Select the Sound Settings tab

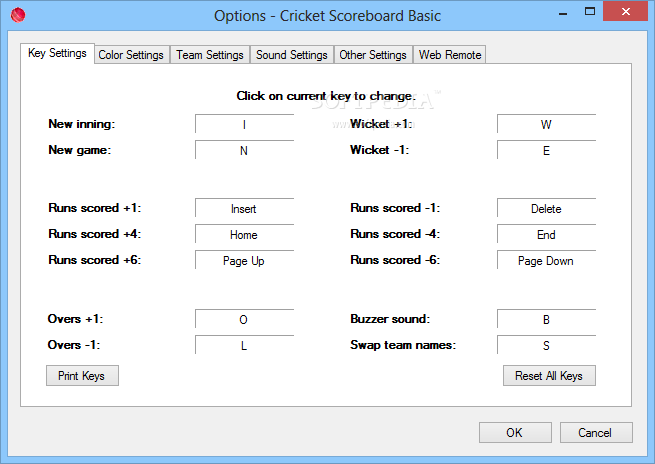(x=292, y=55)
